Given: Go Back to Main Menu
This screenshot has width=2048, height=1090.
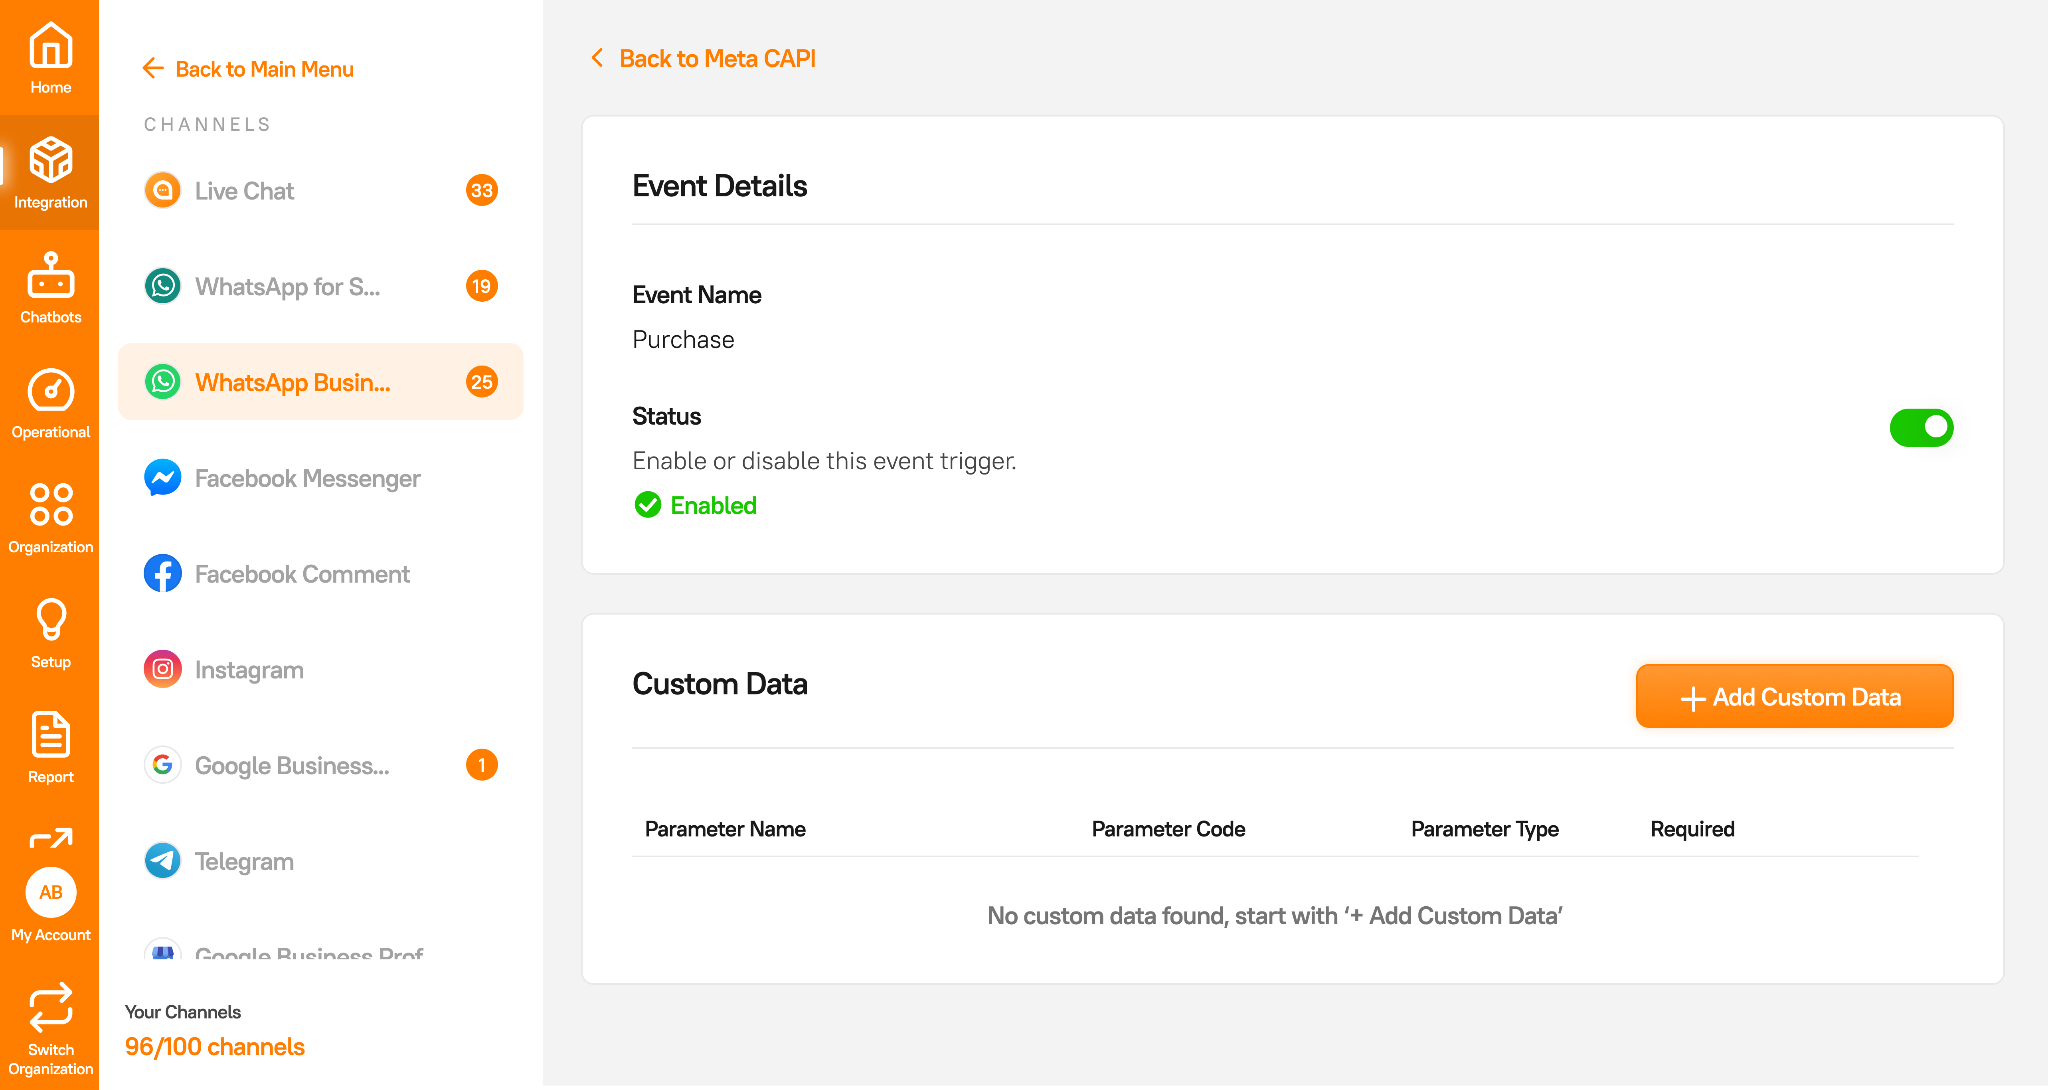Looking at the screenshot, I should [248, 68].
